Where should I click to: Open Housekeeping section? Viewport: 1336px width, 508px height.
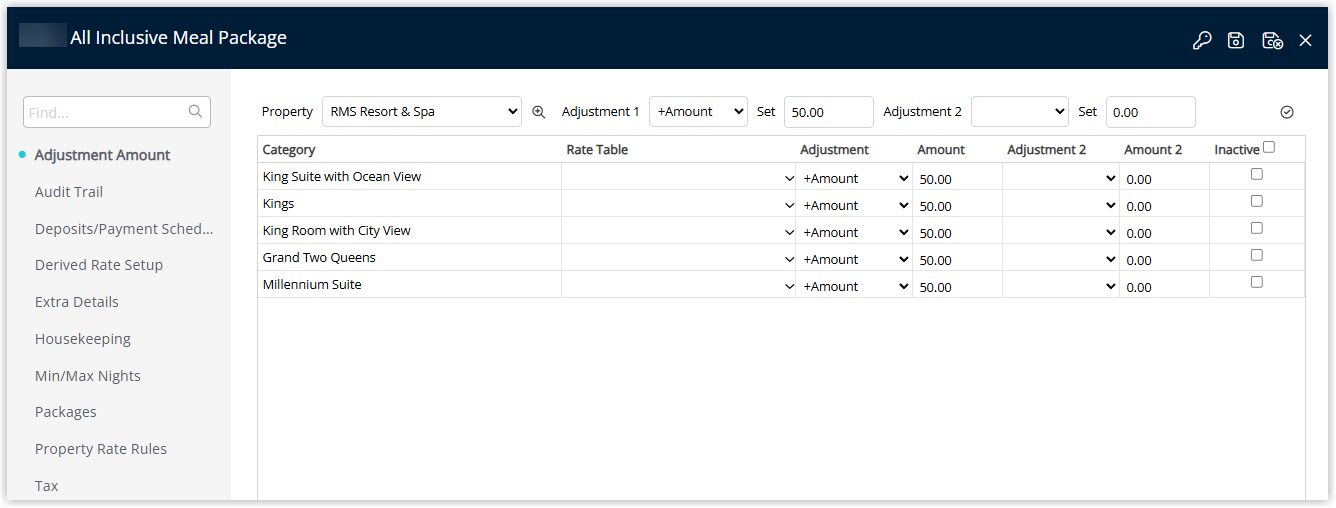[x=83, y=339]
